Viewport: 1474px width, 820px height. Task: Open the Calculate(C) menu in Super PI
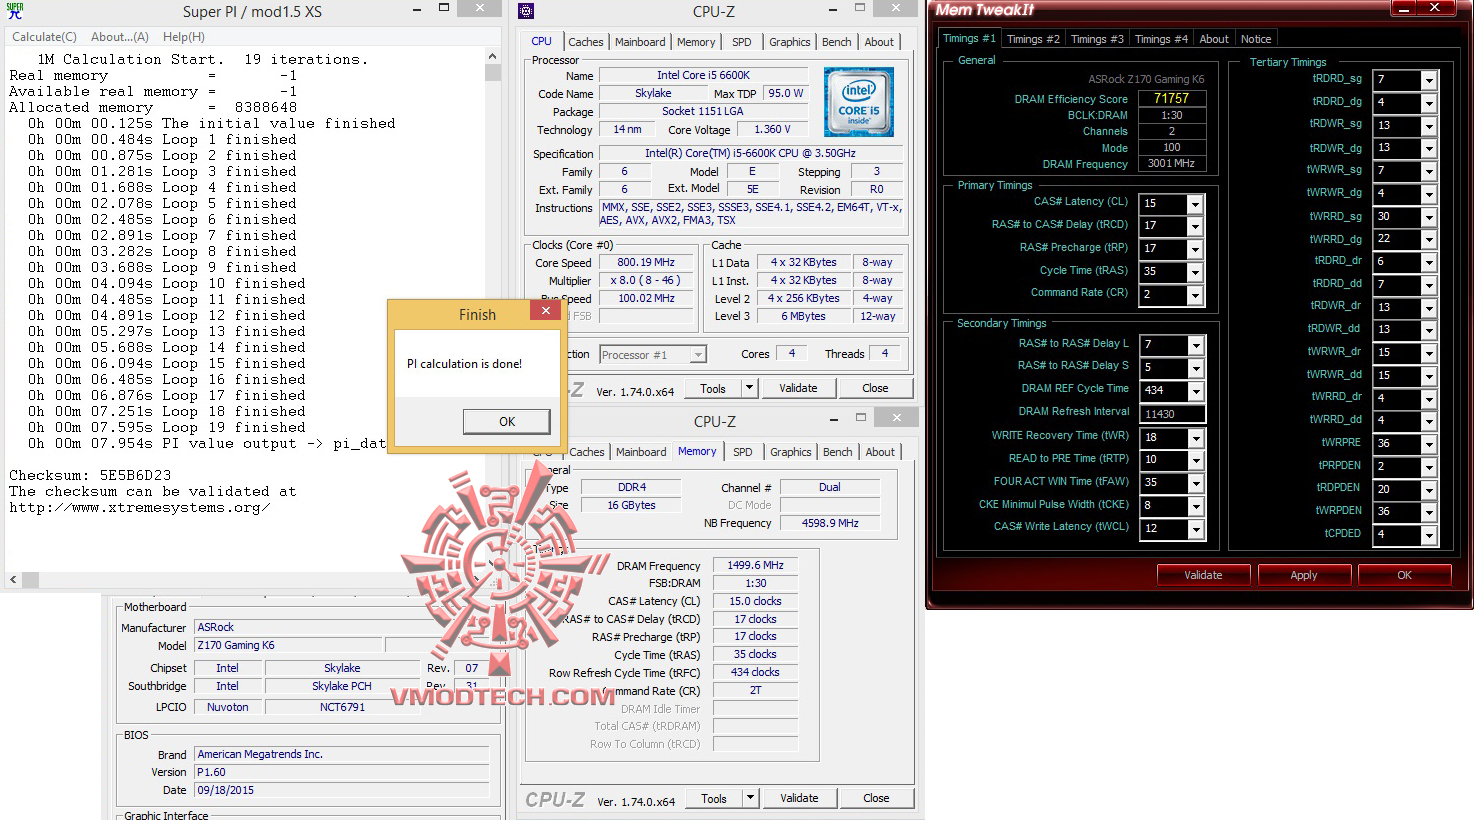pos(44,37)
